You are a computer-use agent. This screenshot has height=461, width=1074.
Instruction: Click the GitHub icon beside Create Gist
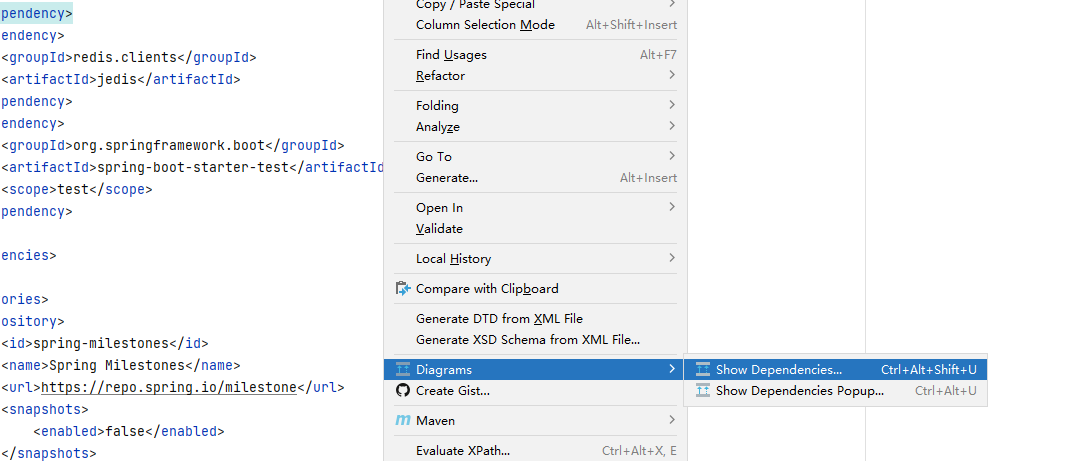tap(403, 391)
